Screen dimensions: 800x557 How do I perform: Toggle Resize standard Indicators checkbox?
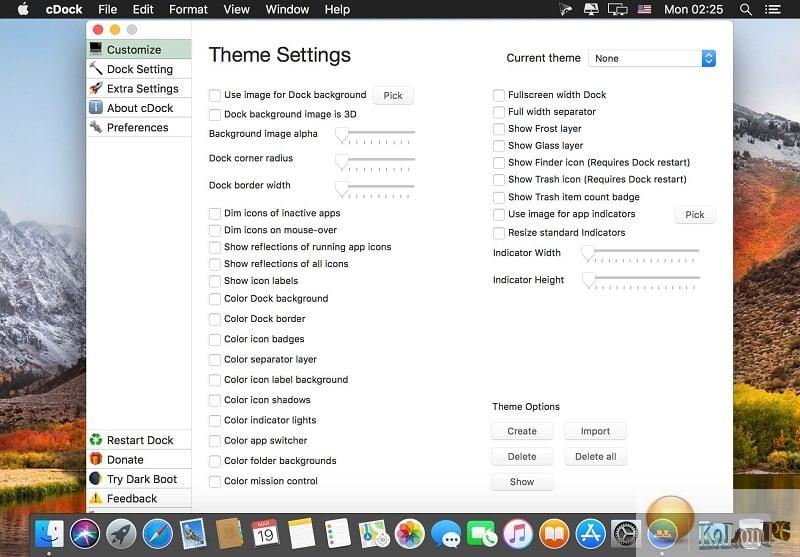tap(499, 233)
